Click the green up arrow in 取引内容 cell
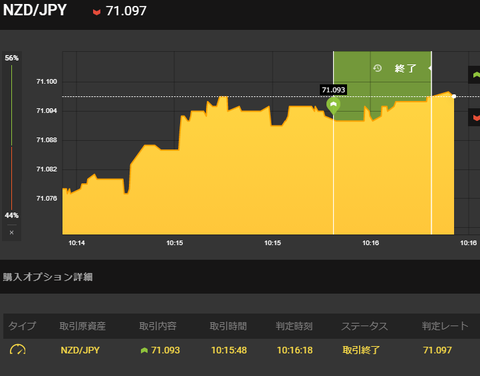480x376 pixels. 144,350
